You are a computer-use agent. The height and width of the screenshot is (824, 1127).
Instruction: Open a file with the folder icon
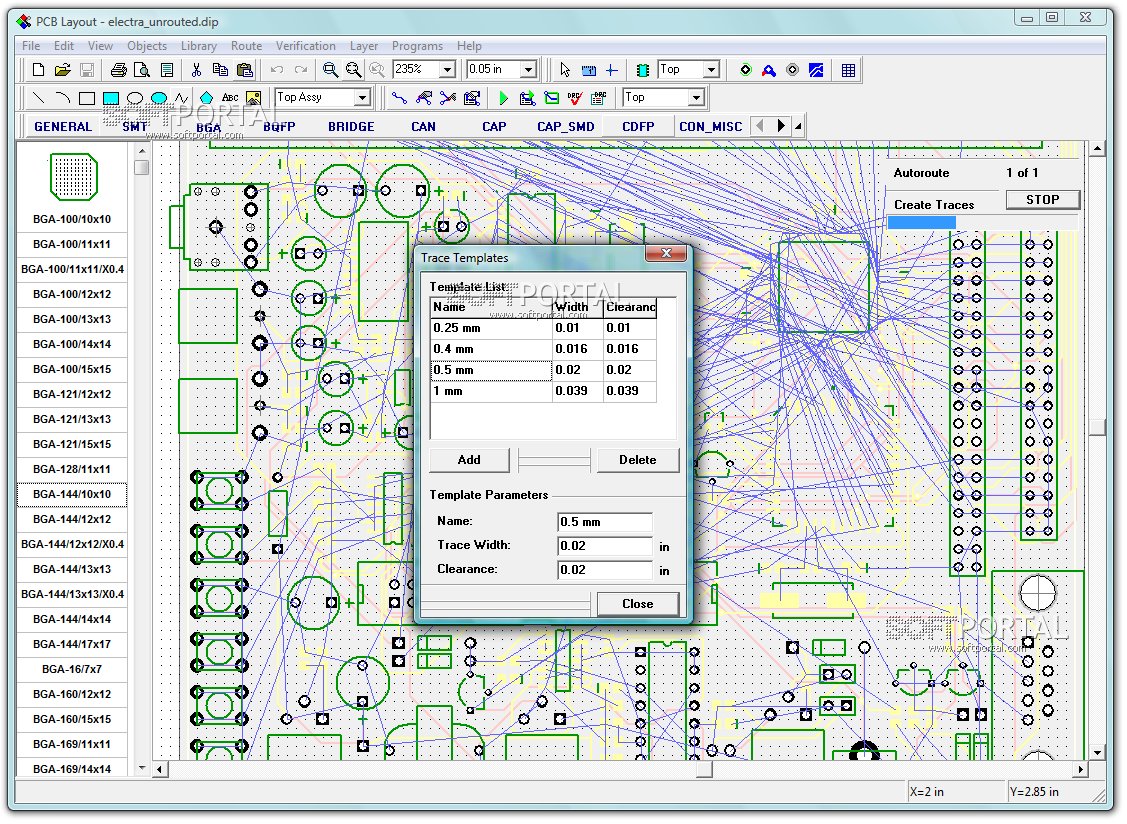click(62, 70)
